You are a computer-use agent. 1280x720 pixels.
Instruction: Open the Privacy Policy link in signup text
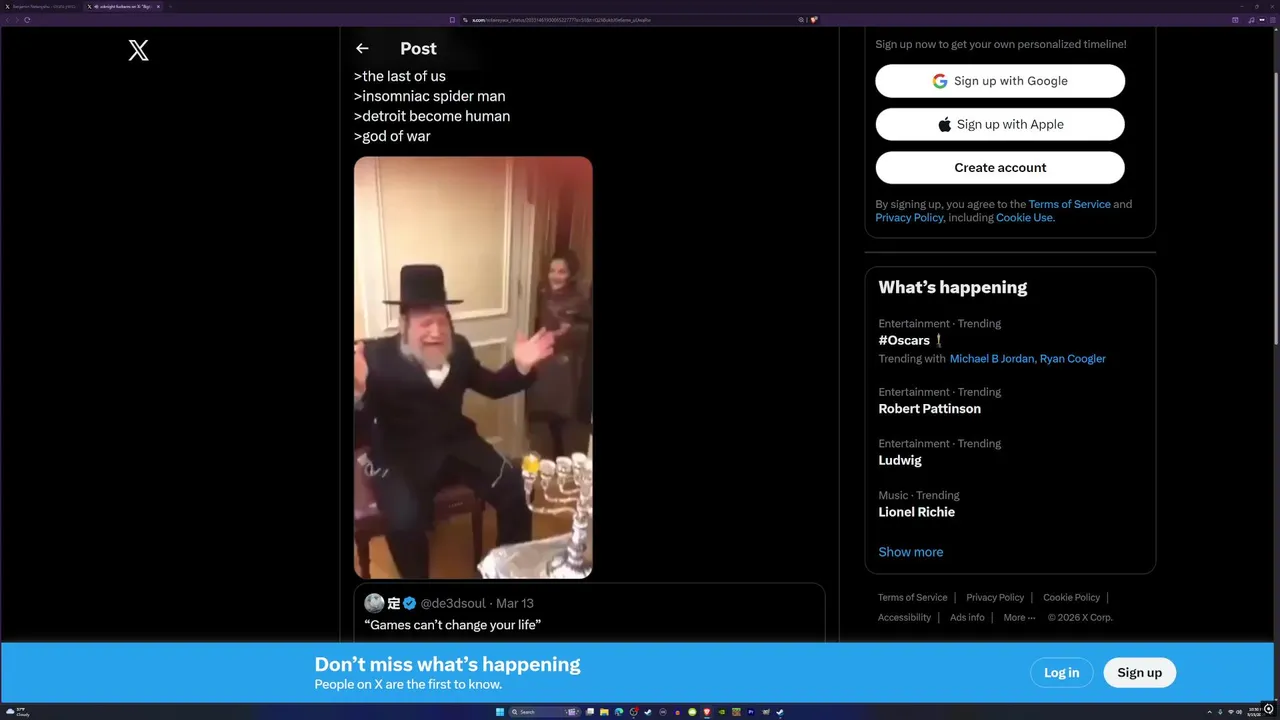pyautogui.click(x=909, y=217)
